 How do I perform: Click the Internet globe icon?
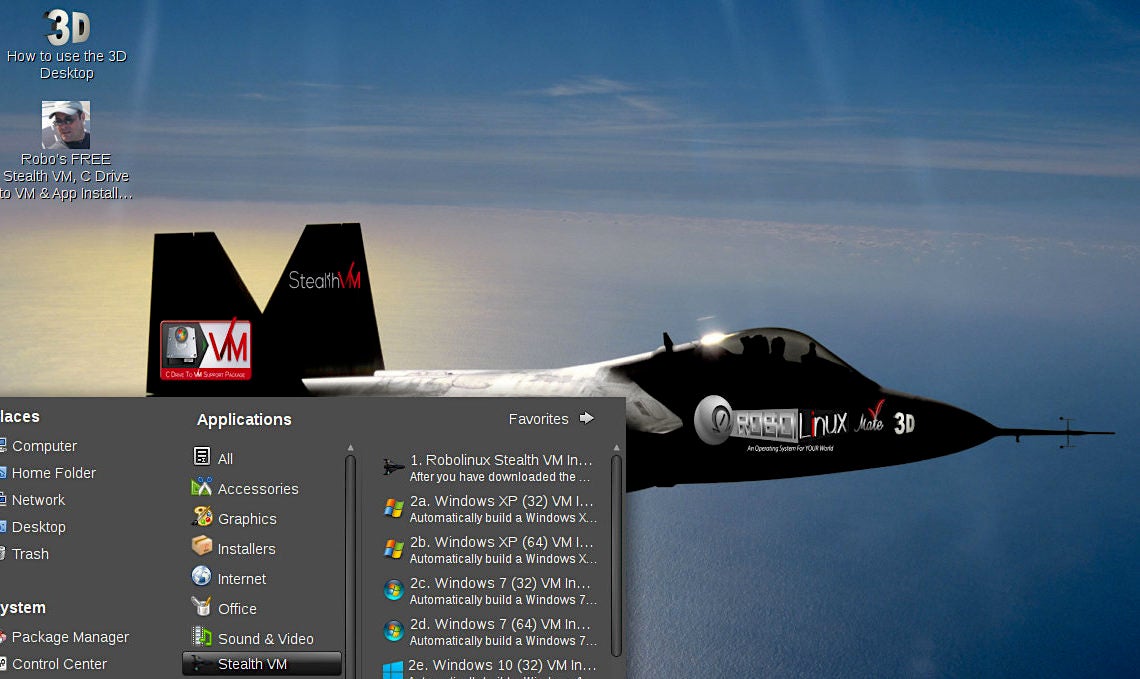tap(201, 576)
